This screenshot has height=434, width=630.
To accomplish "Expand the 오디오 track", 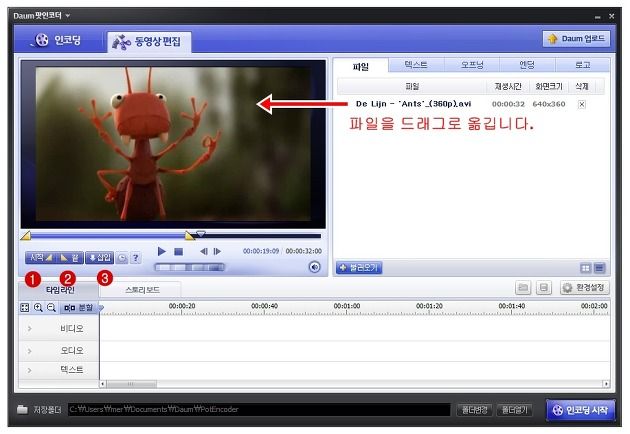I will (x=29, y=351).
